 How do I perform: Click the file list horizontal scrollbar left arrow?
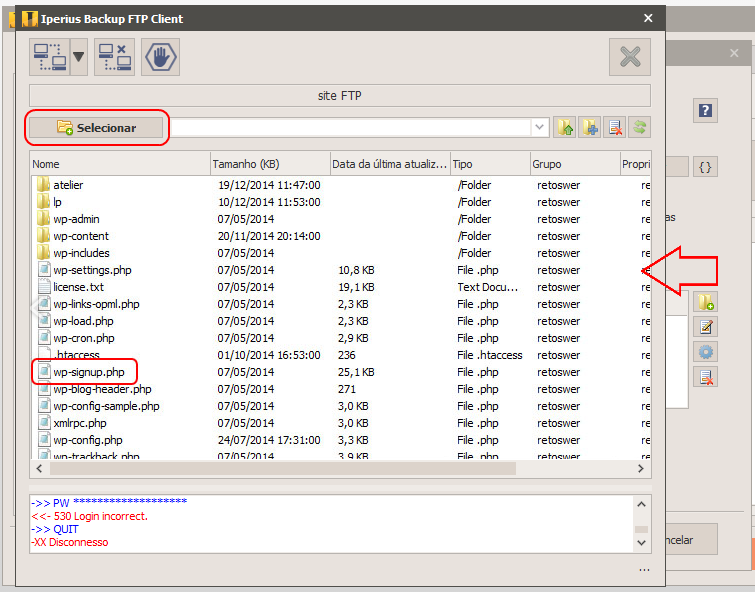[x=39, y=469]
